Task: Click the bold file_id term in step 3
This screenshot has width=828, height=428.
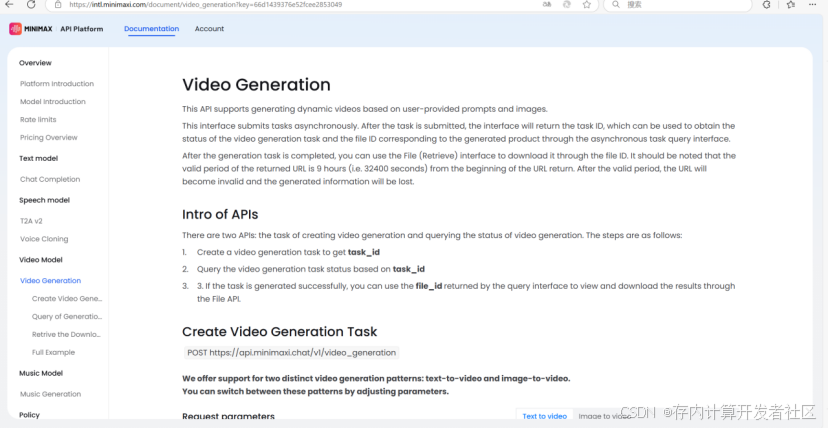Action: 429,286
